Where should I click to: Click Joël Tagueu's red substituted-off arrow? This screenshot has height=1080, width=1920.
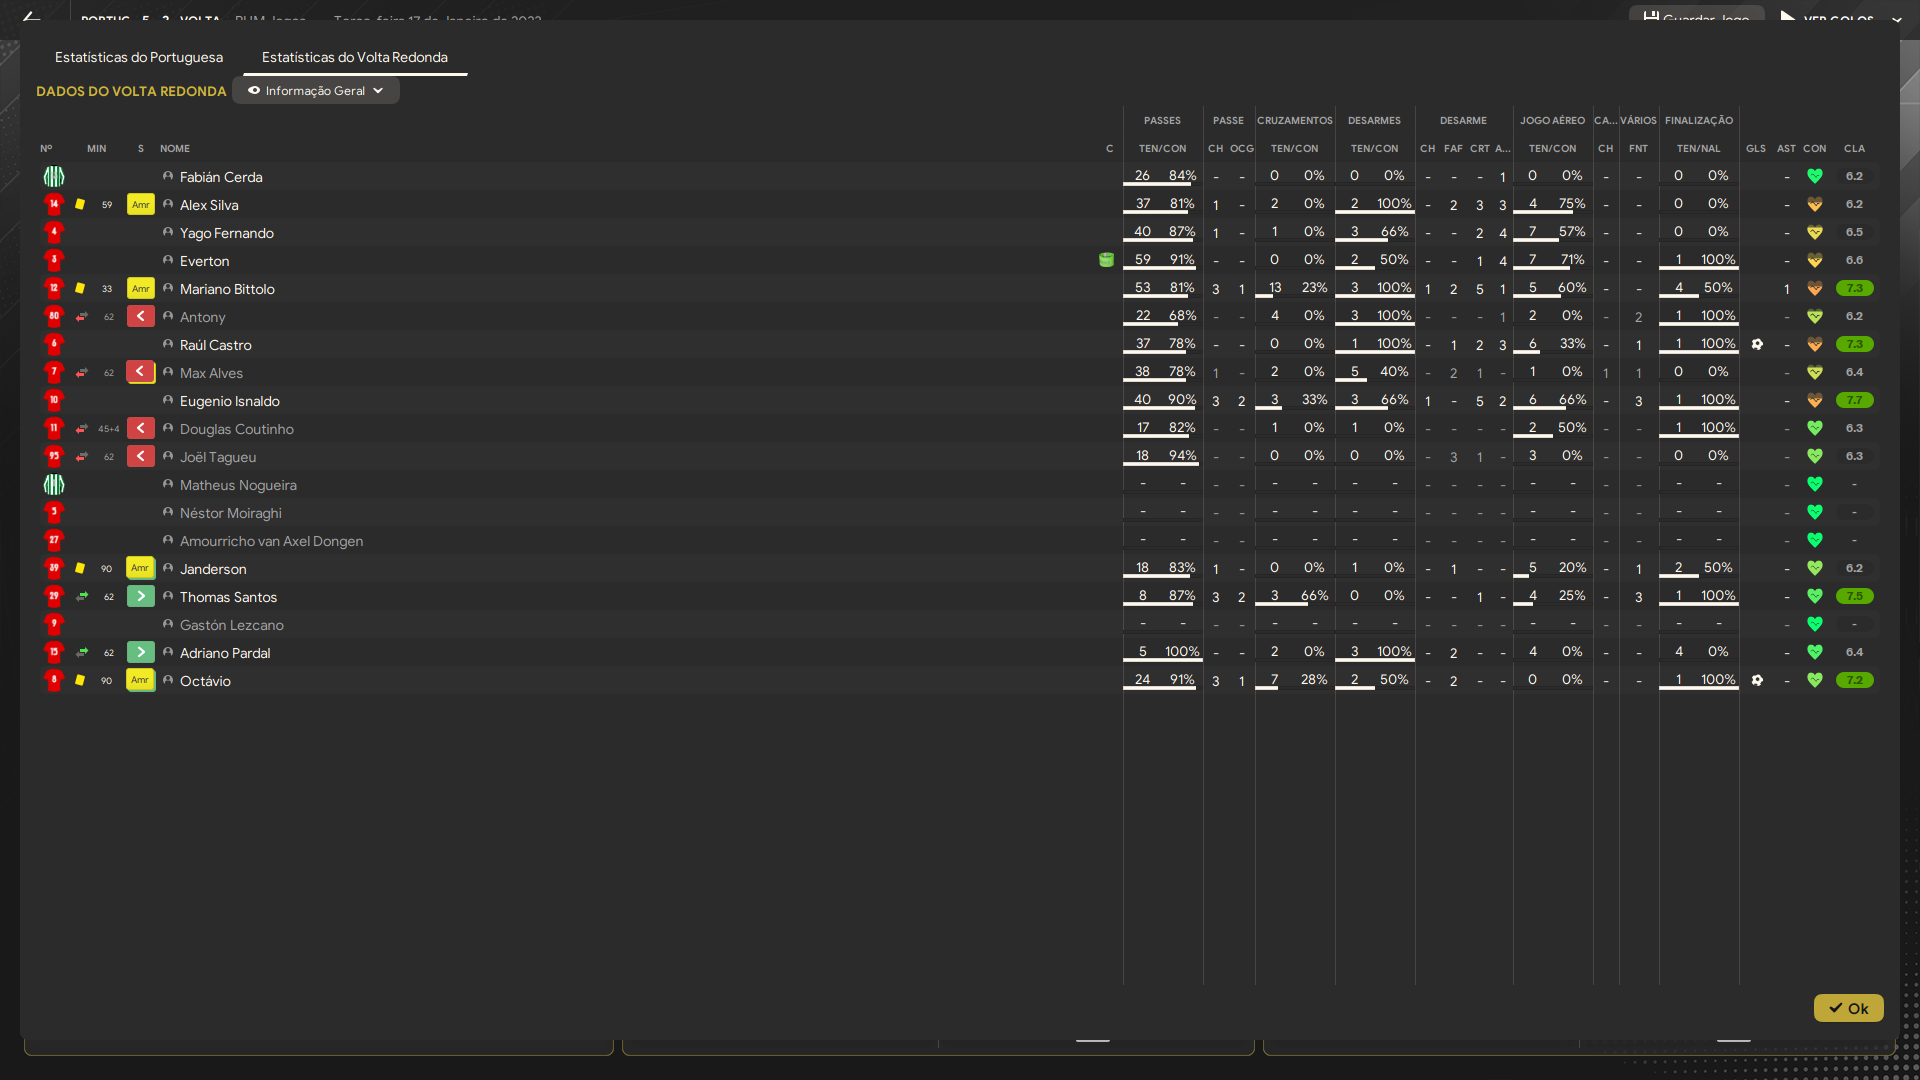(141, 457)
